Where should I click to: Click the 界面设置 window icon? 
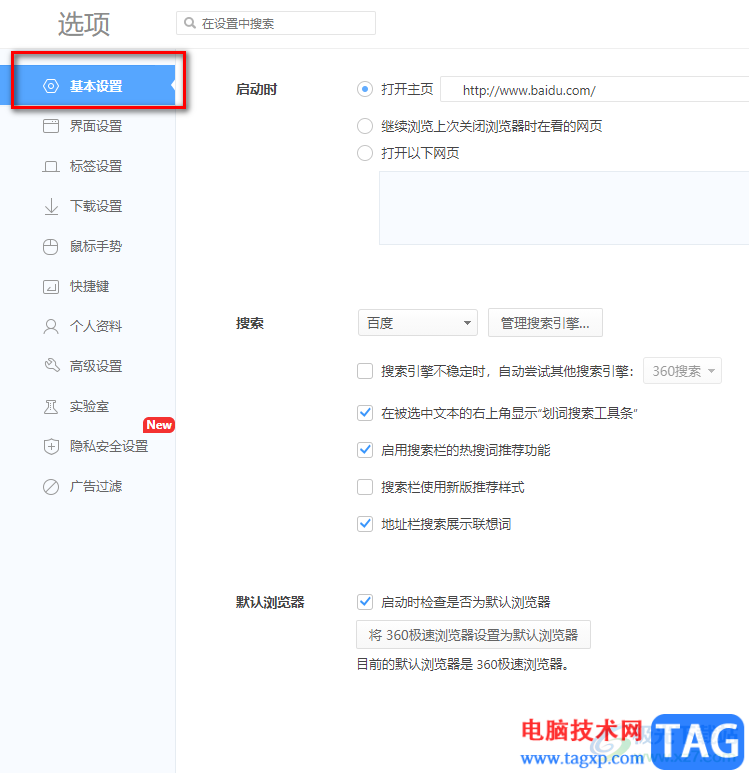(x=51, y=126)
